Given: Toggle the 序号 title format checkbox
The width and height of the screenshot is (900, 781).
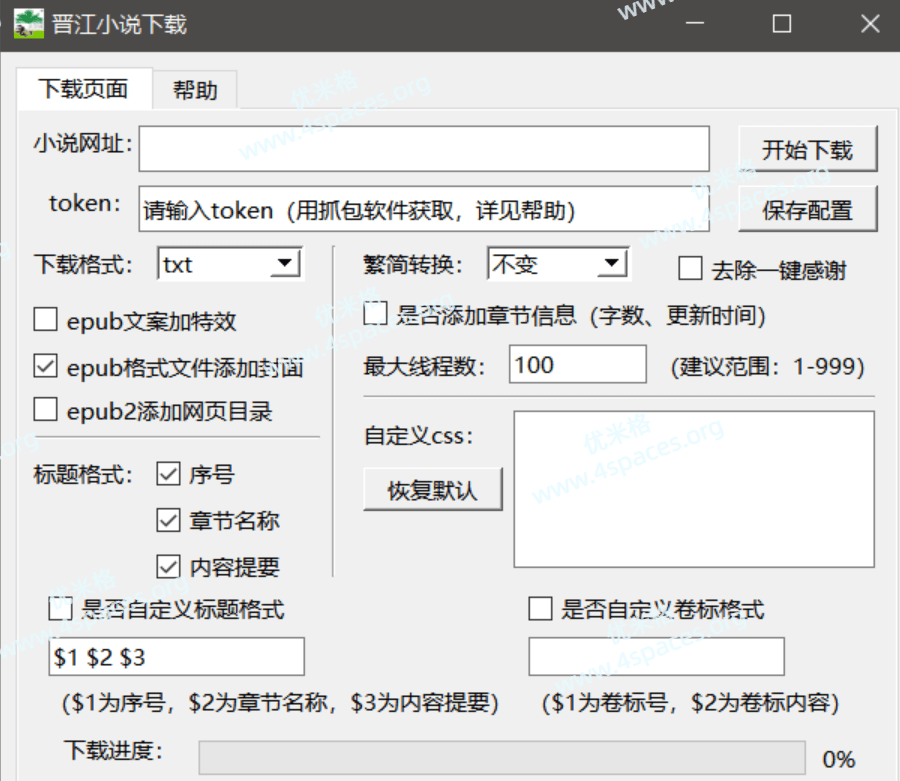Looking at the screenshot, I should click(168, 475).
